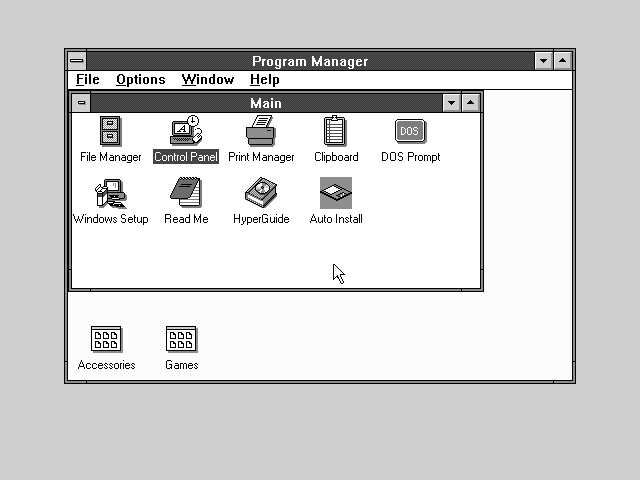Select the Clipboard icon
Viewport: 640px width, 480px height.
tap(335, 131)
